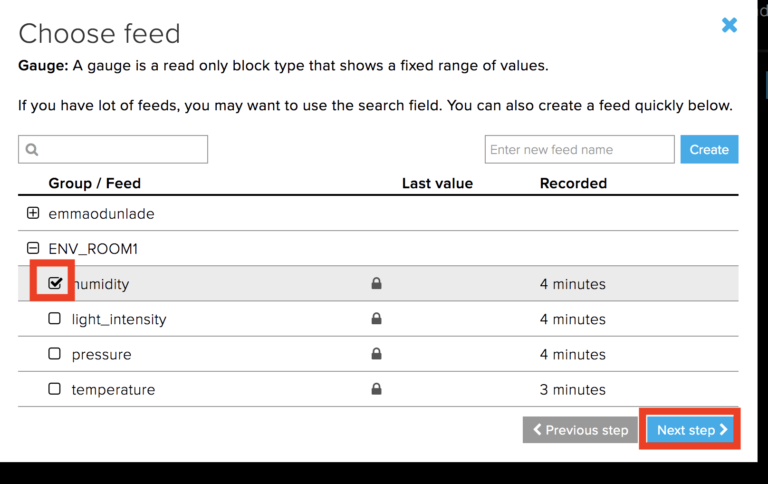Click the Enter new feed name field
The height and width of the screenshot is (484, 768).
pos(579,150)
